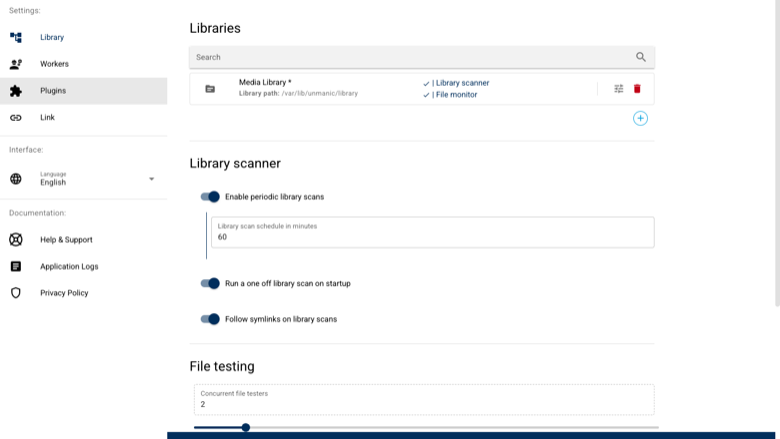Open the Library settings page

point(84,37)
